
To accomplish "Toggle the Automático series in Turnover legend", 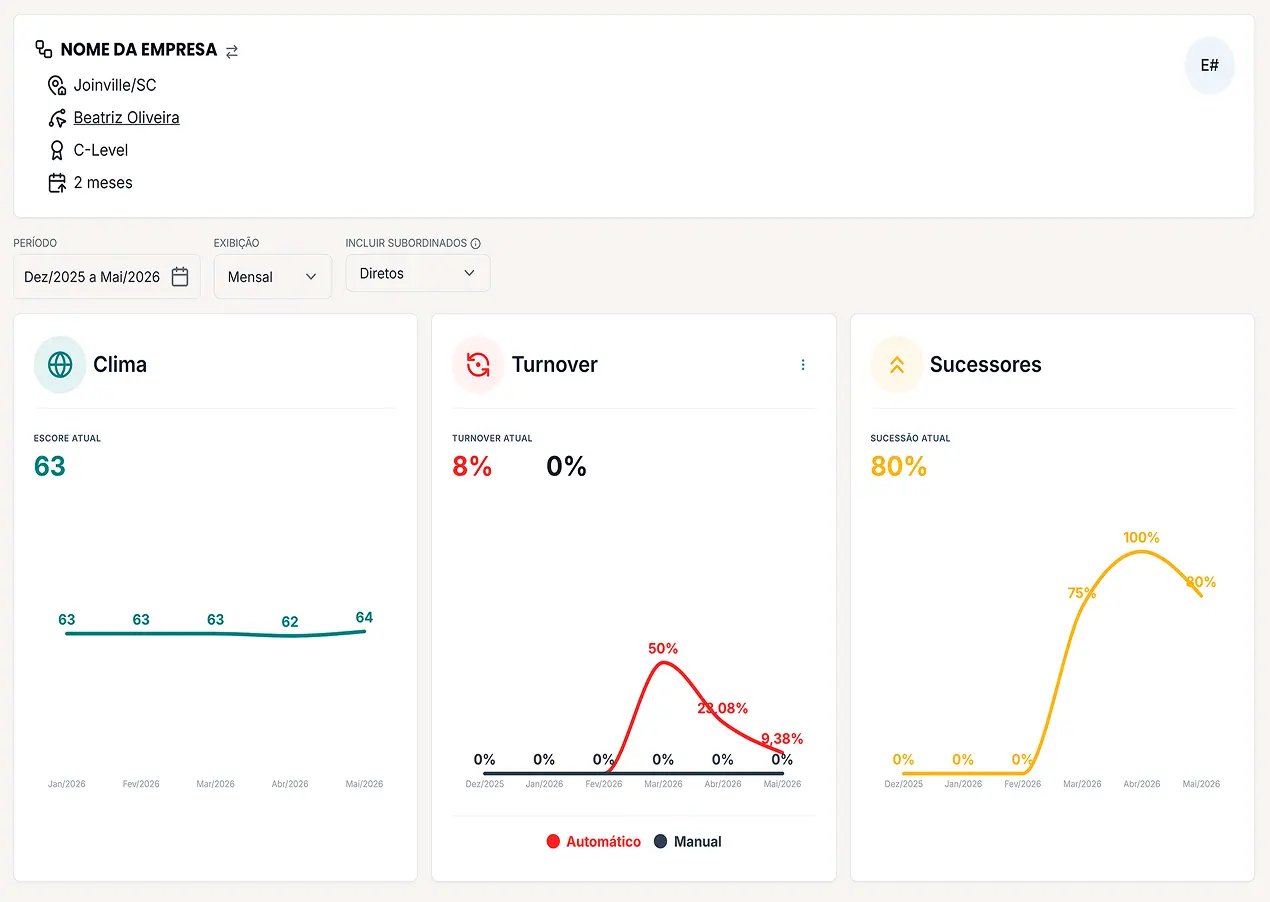I will [594, 842].
